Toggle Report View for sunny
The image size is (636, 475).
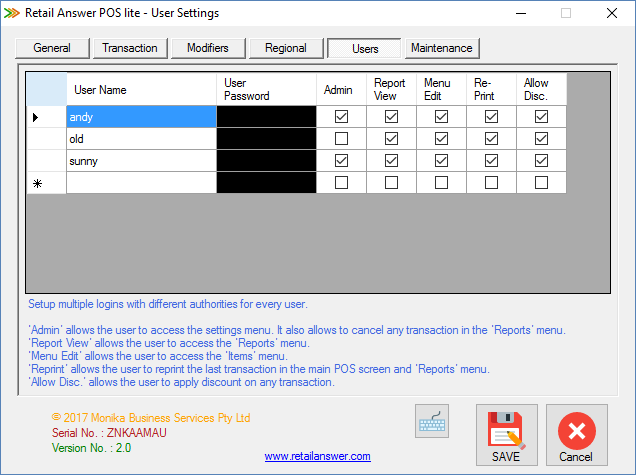pos(391,161)
